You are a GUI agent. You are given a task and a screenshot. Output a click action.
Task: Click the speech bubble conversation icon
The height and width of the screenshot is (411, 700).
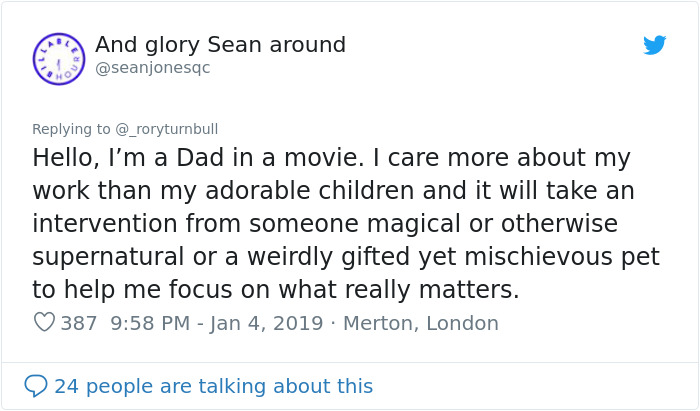(x=36, y=386)
